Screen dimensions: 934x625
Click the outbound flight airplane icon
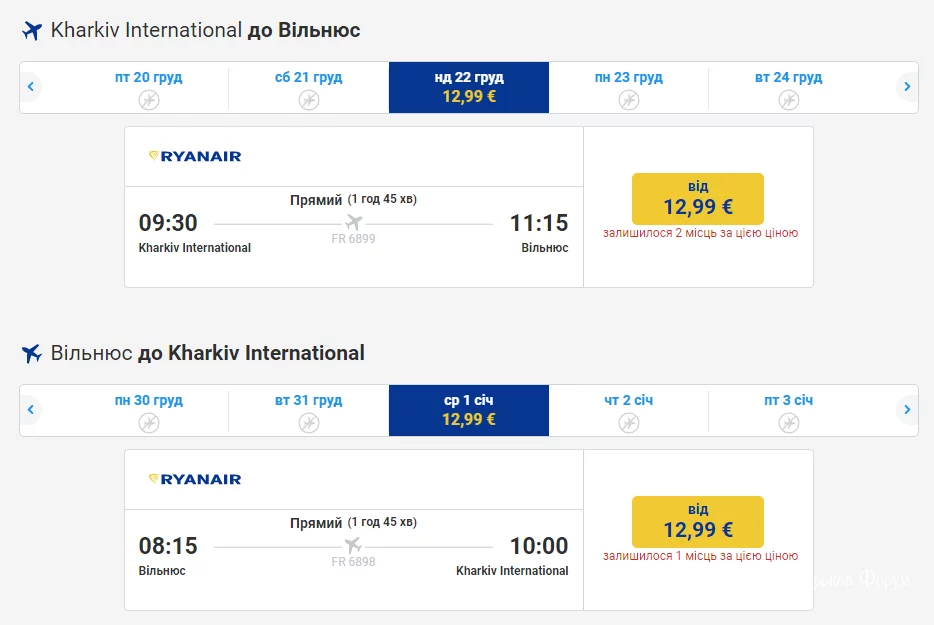(x=32, y=31)
